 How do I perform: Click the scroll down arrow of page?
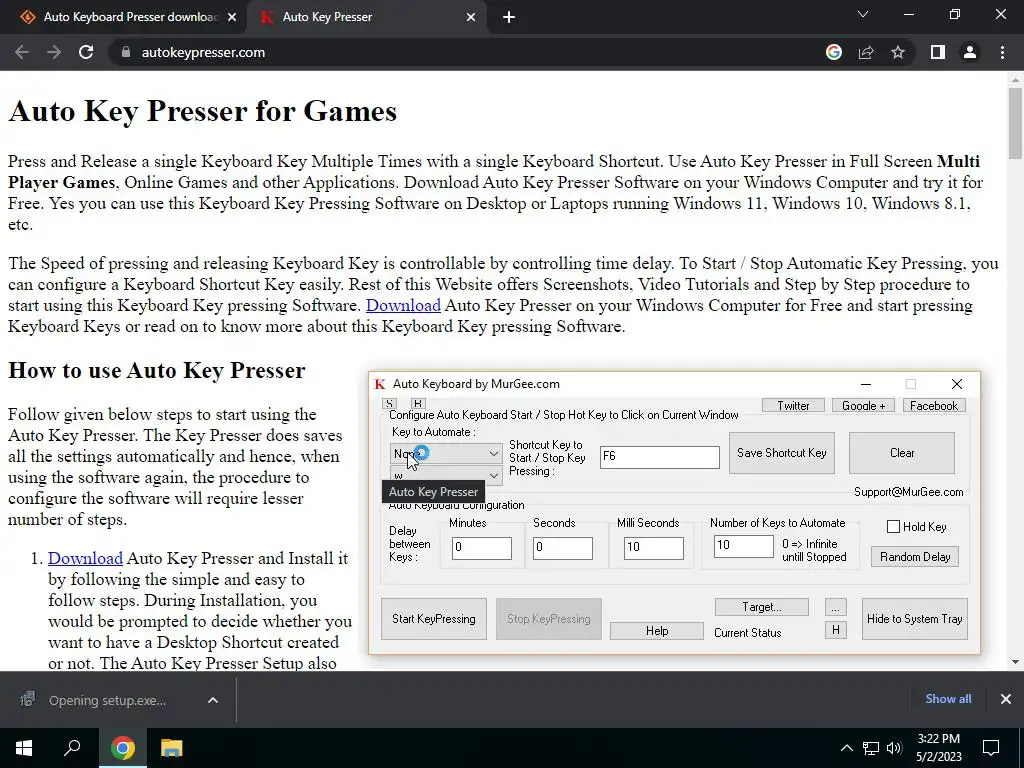coord(1015,662)
